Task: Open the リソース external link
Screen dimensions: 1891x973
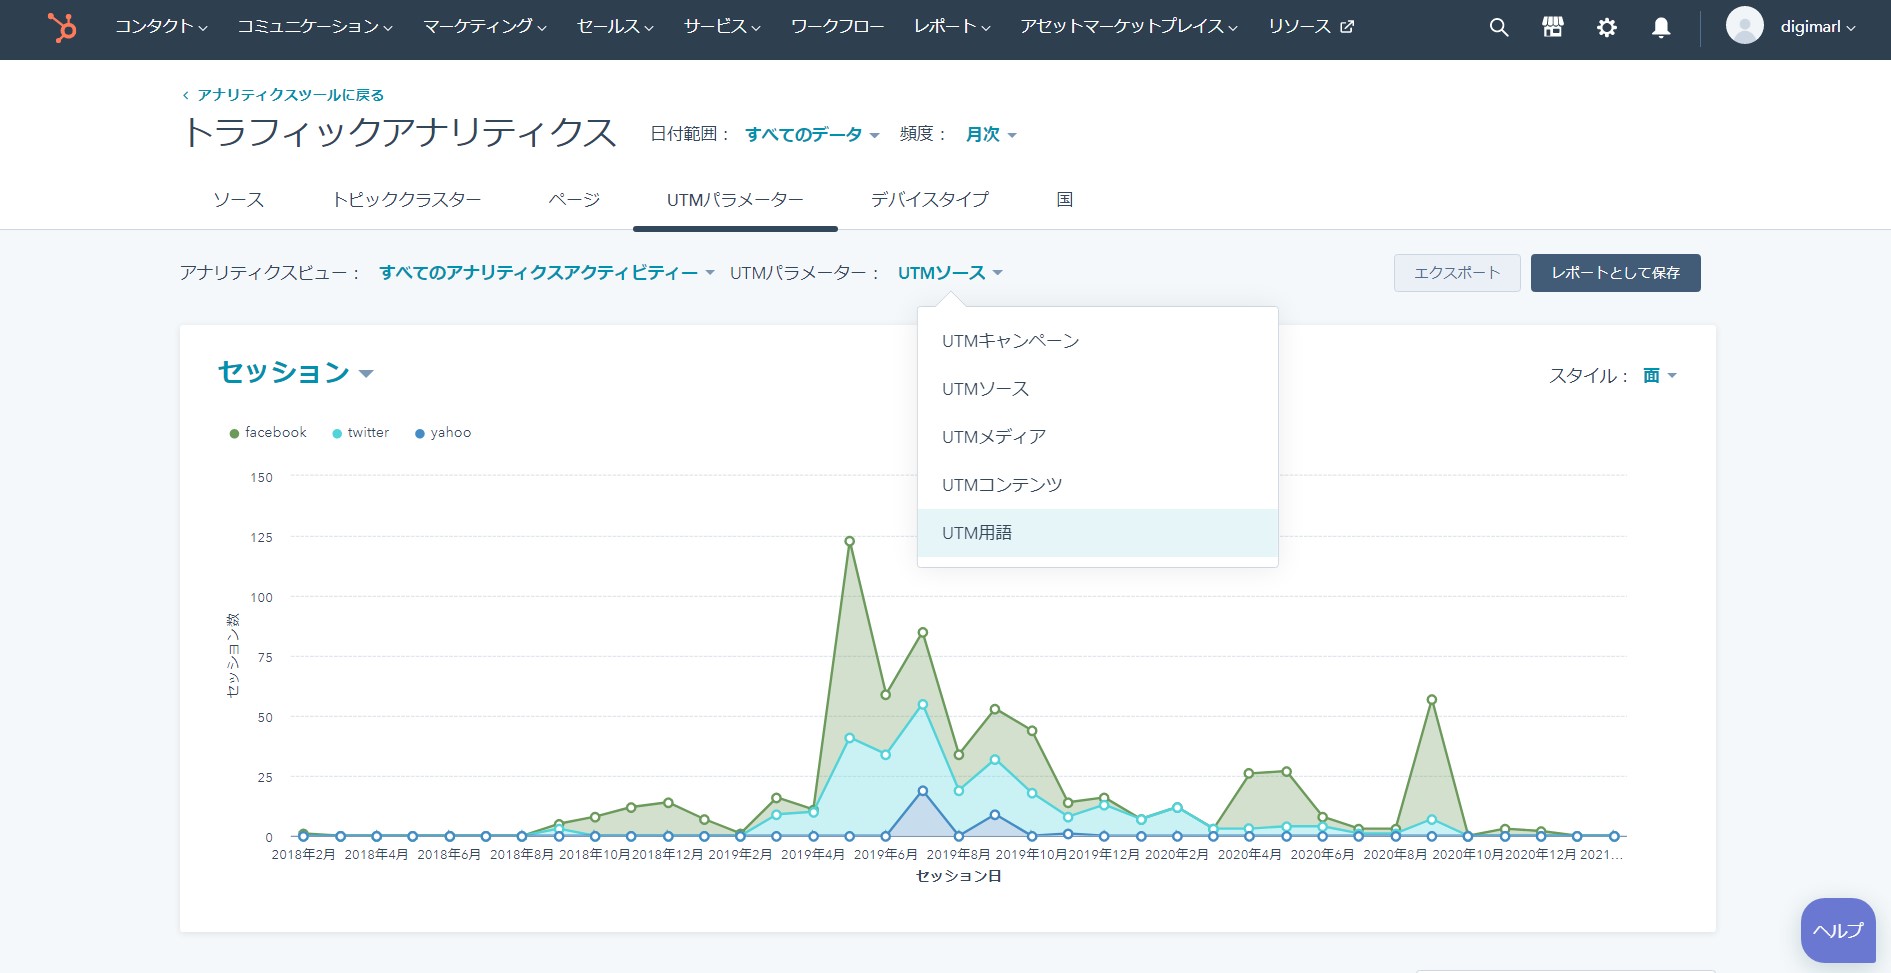Action: 1310,27
